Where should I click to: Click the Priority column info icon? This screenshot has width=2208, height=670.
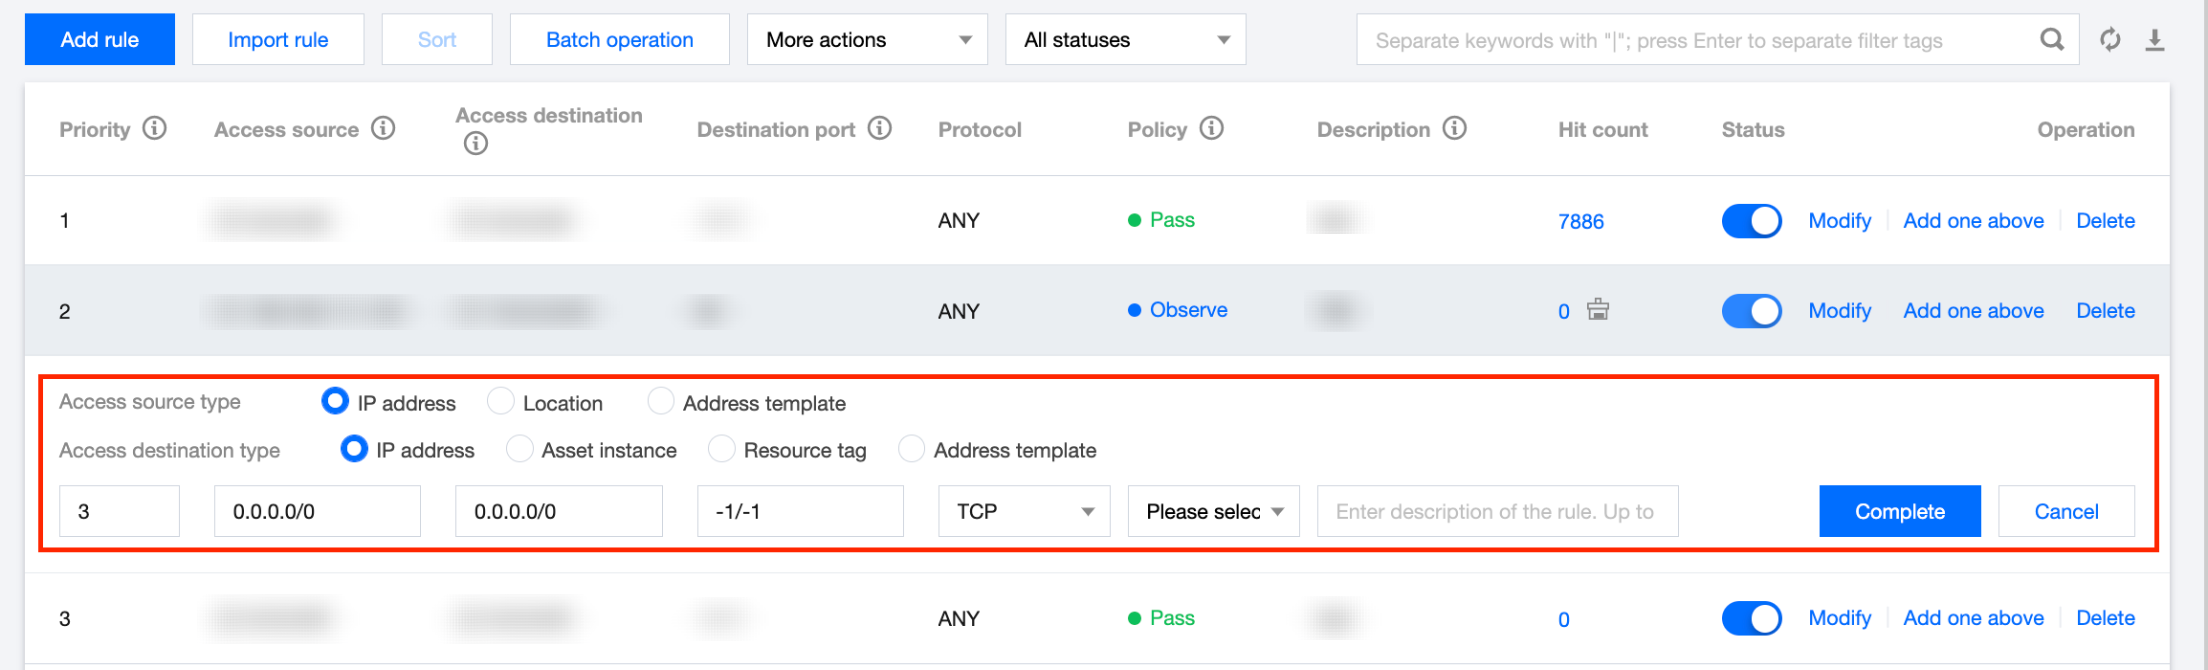[154, 129]
